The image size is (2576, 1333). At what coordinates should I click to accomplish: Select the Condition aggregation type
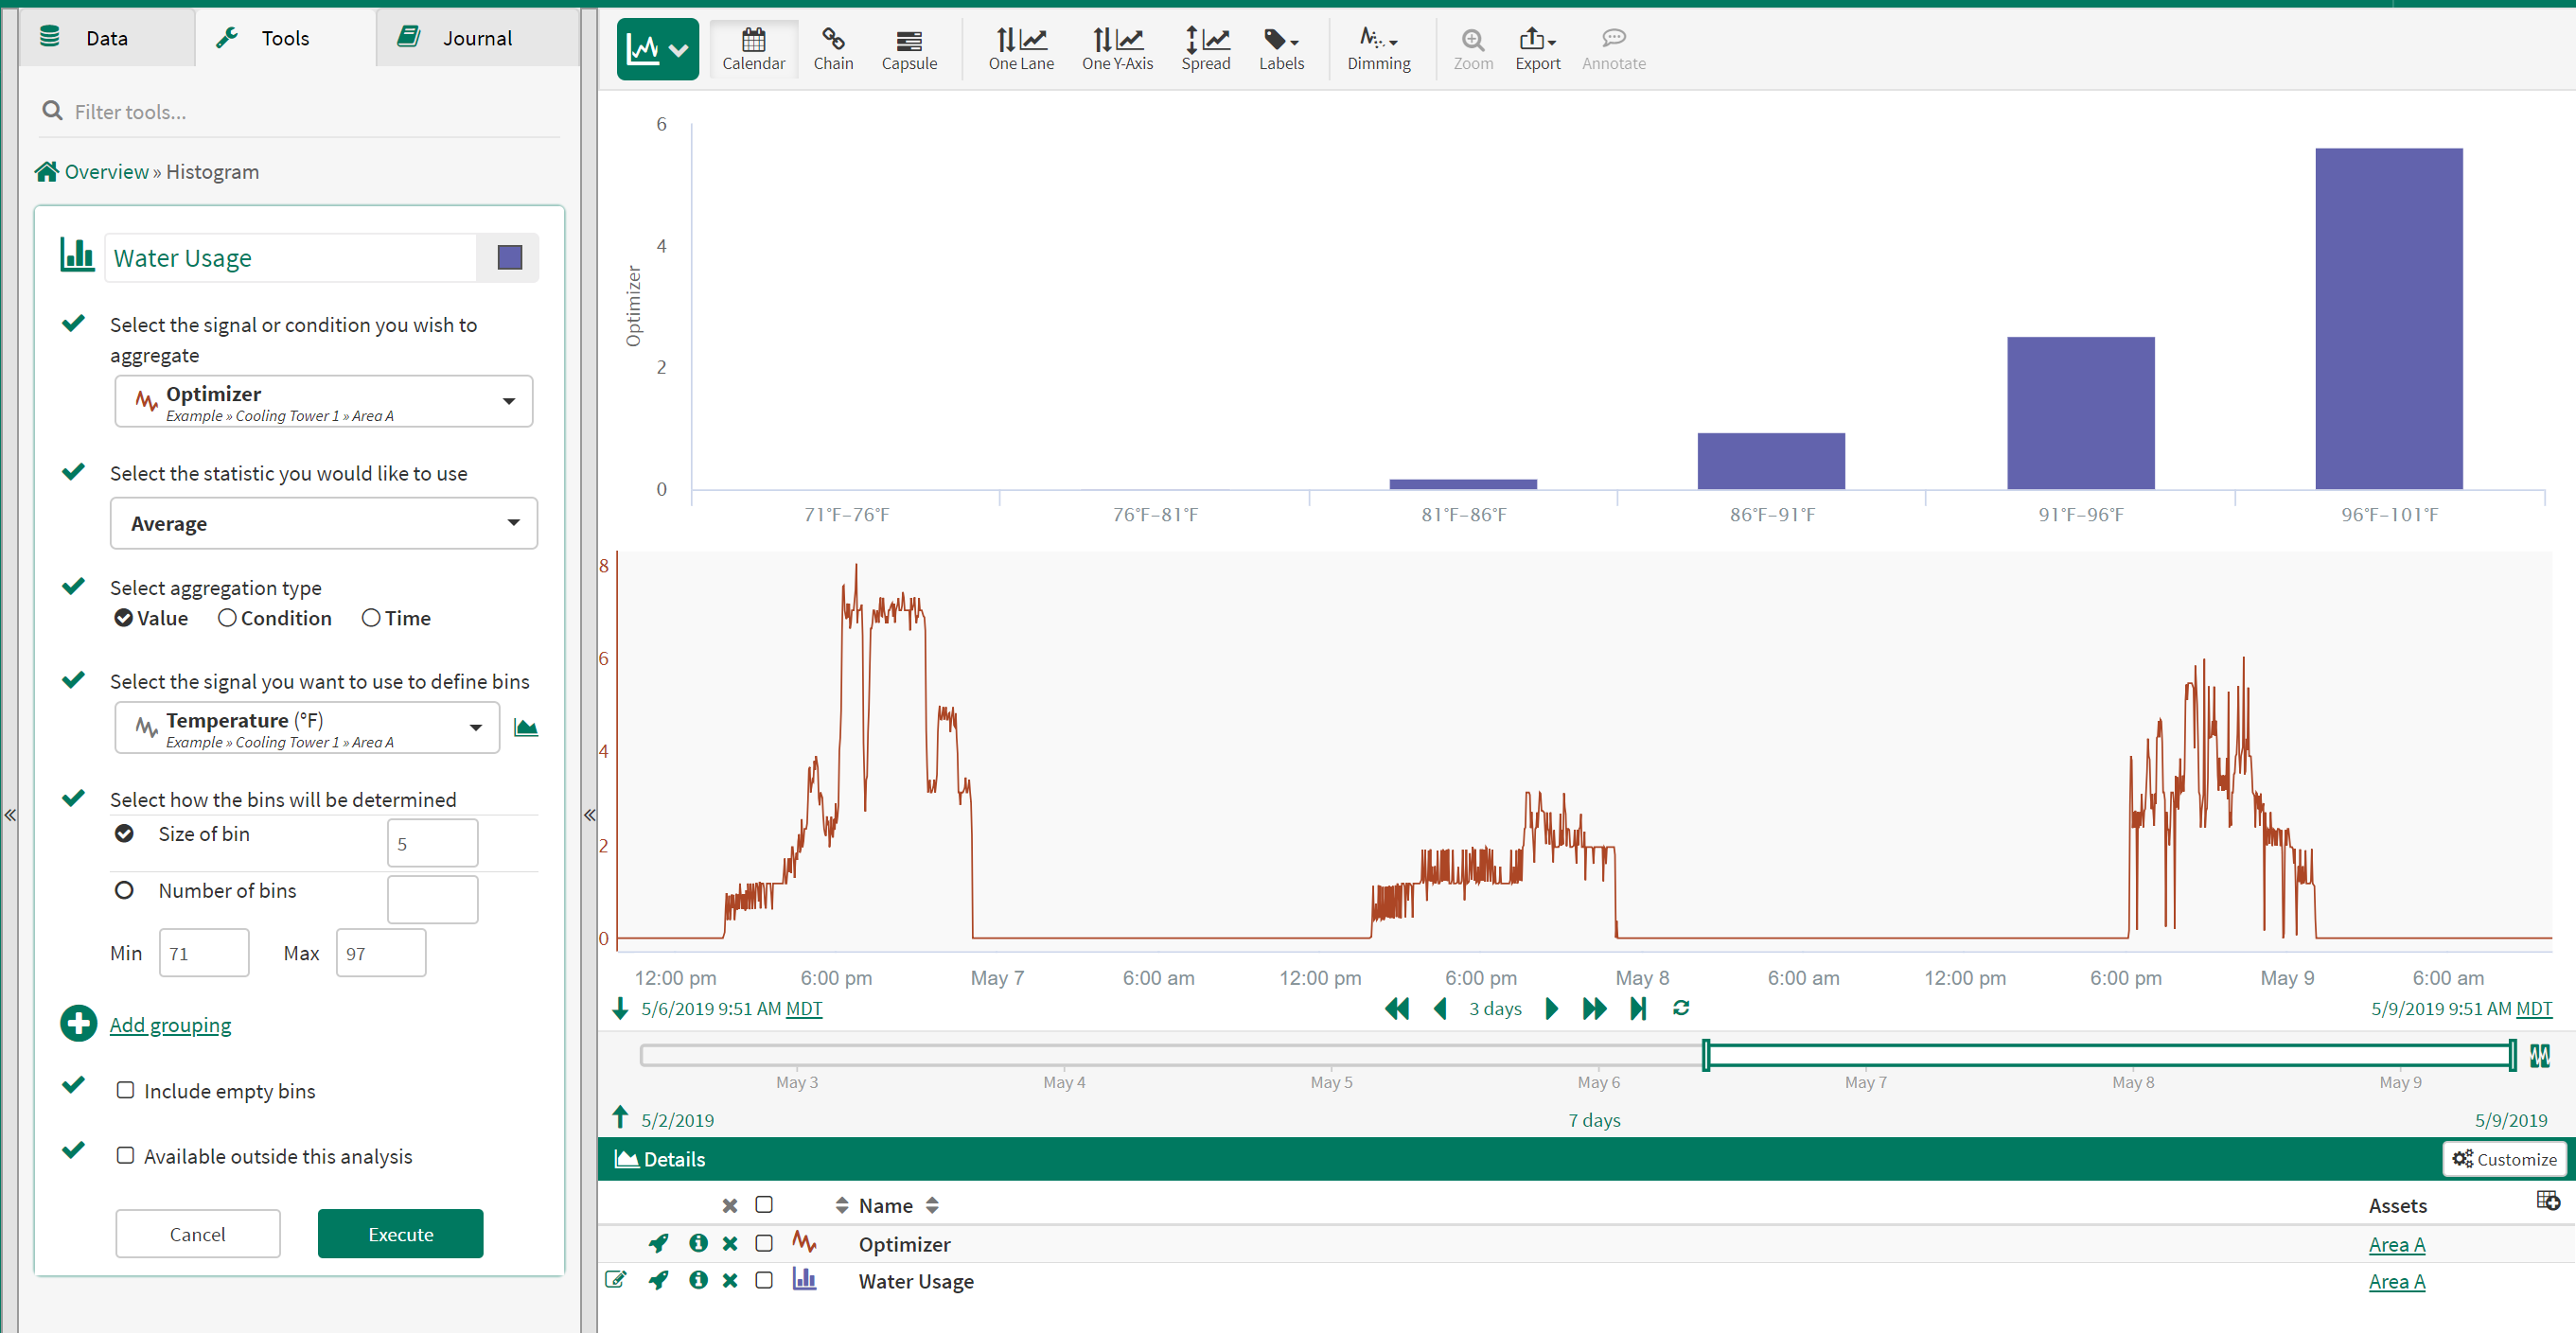click(228, 618)
